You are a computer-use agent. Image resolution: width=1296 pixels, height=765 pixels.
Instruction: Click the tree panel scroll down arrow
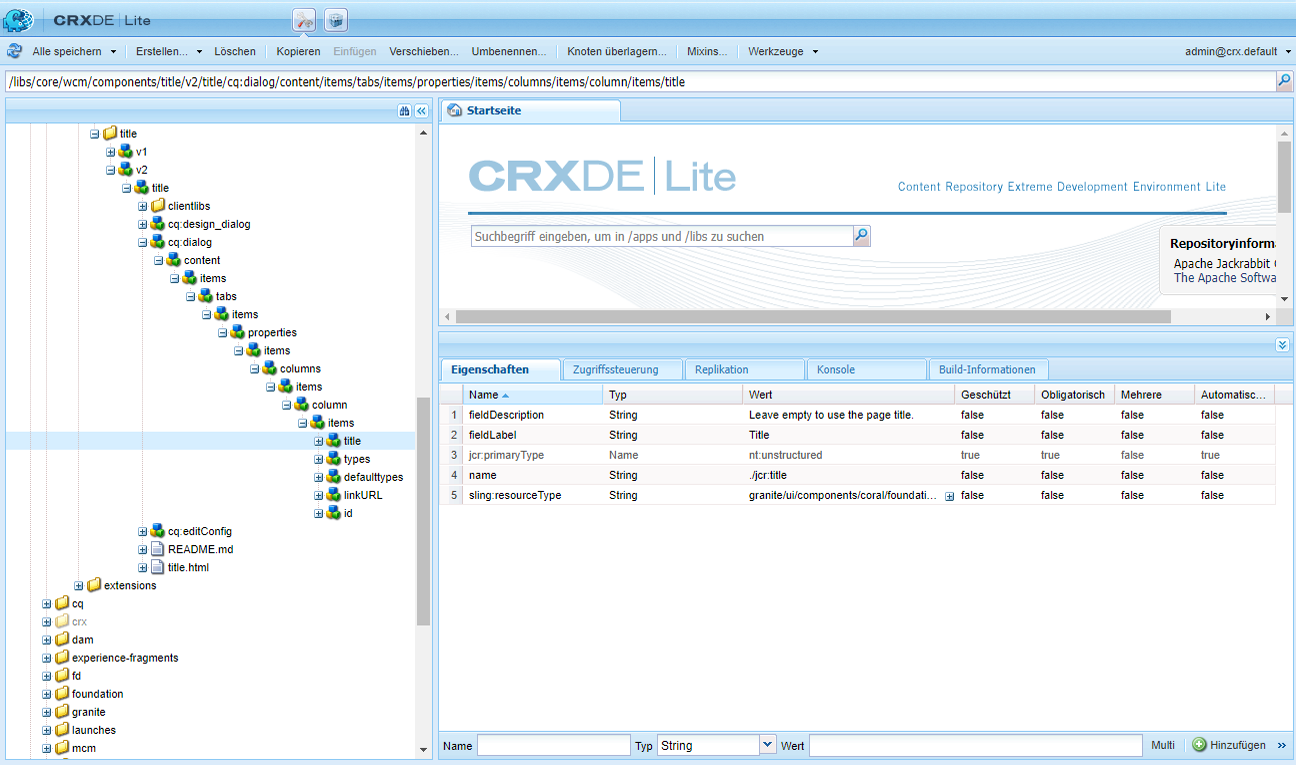pos(423,750)
